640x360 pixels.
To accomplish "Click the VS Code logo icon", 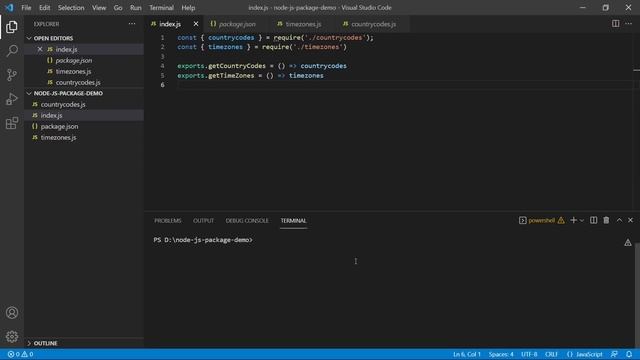I will [9, 7].
